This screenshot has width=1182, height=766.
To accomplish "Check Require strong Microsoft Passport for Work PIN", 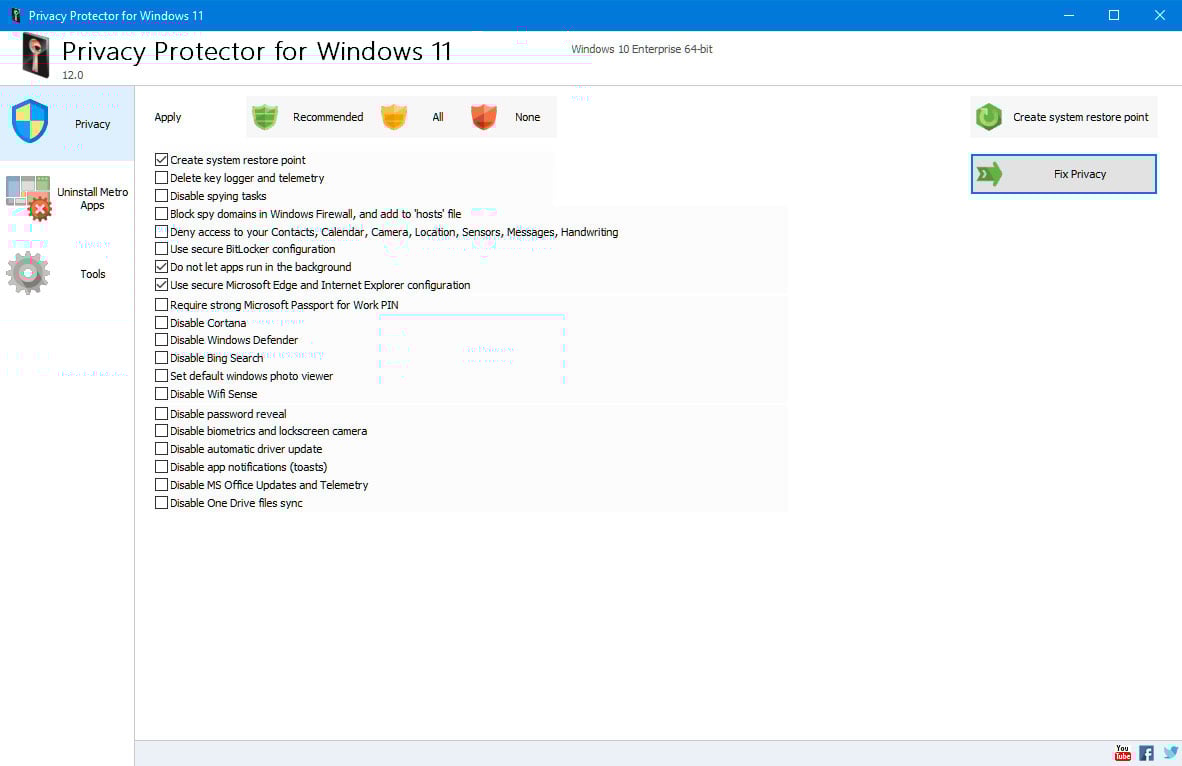I will pyautogui.click(x=161, y=305).
